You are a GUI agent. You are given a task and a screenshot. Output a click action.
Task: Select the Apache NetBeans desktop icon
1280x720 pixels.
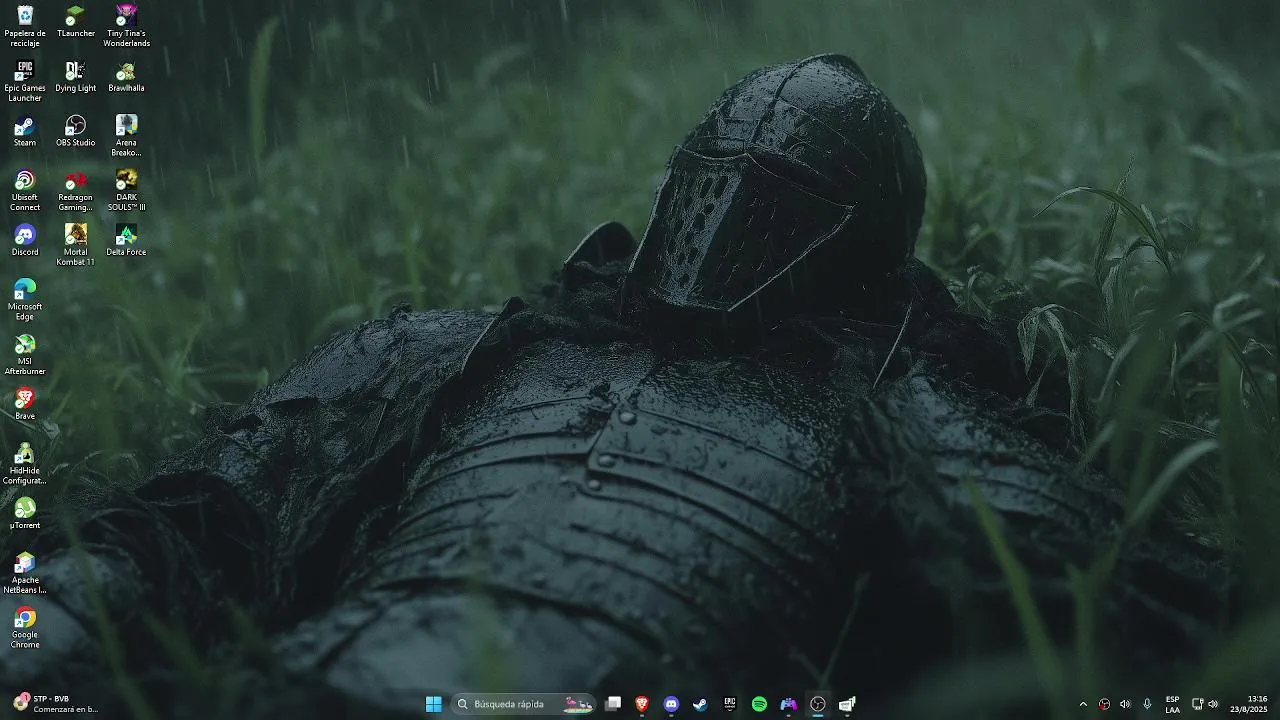[25, 573]
